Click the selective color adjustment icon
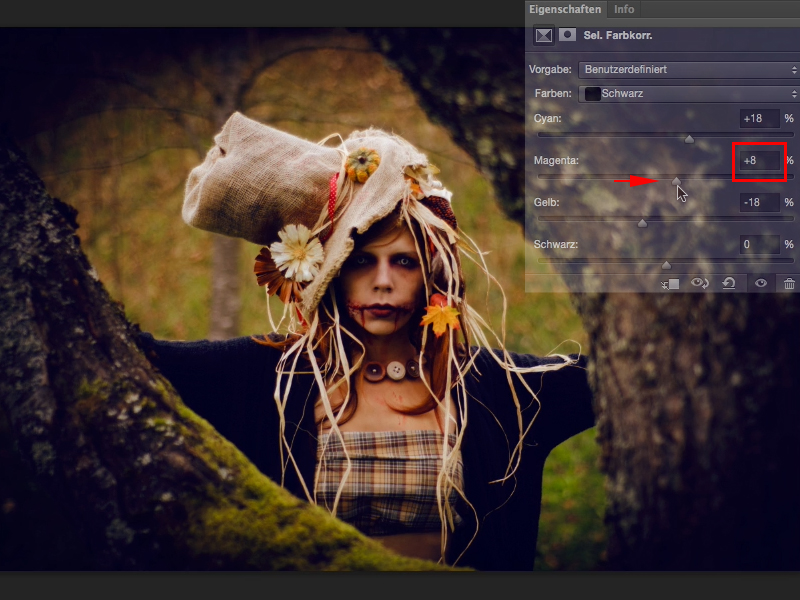 click(x=544, y=35)
